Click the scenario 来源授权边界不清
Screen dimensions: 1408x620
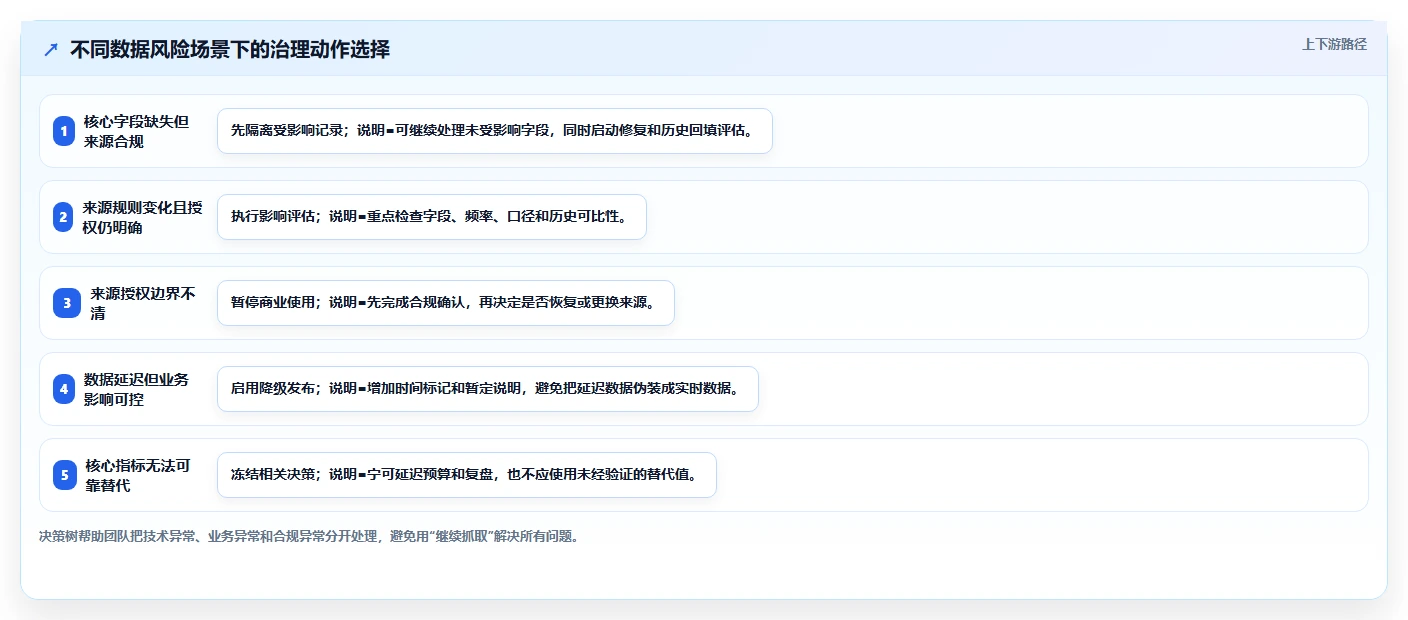pyautogui.click(x=143, y=303)
